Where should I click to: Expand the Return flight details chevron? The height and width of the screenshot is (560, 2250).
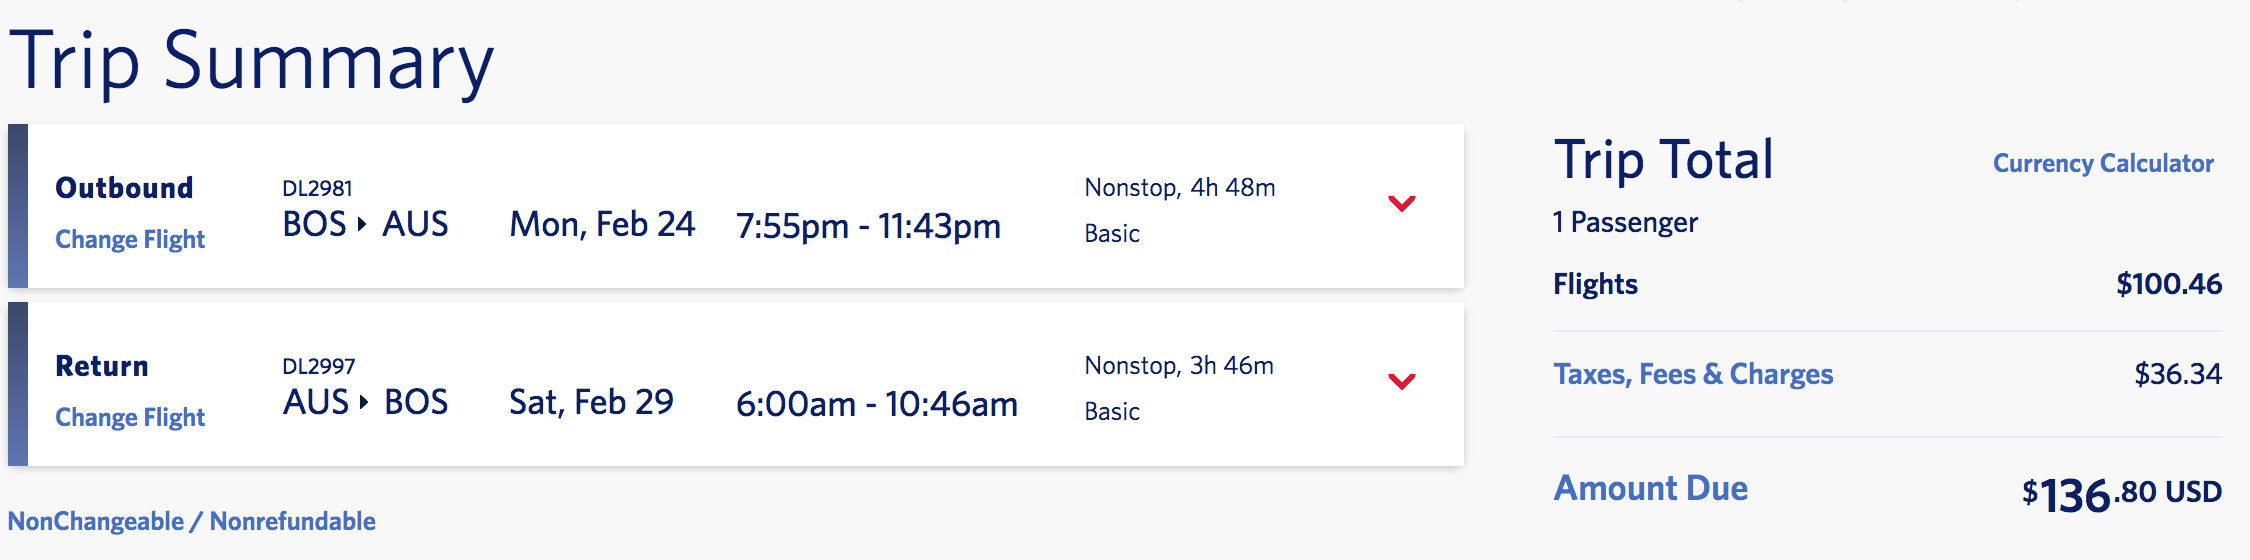coord(1402,382)
